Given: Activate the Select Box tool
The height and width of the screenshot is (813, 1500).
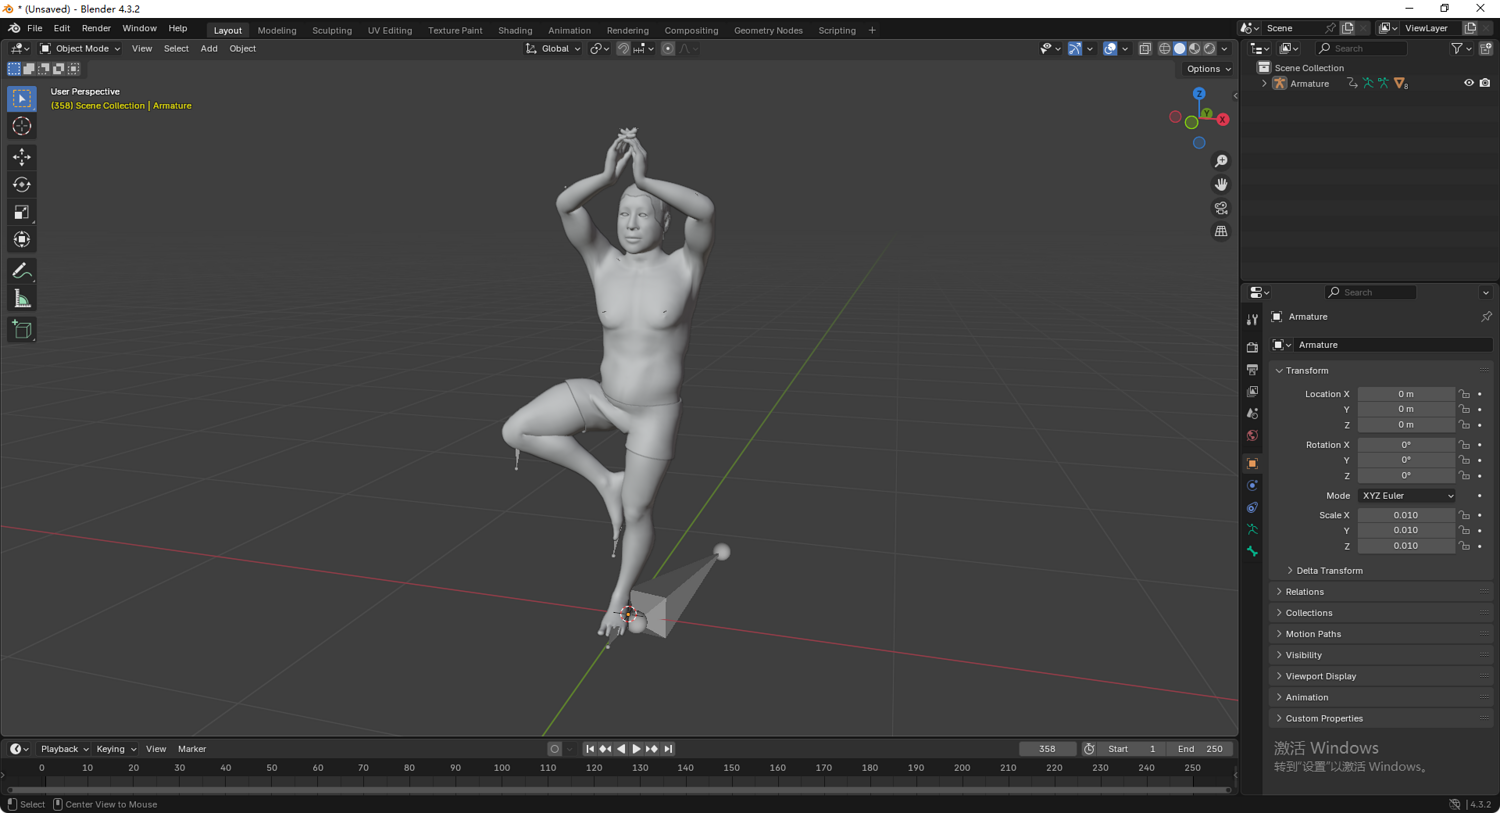Looking at the screenshot, I should [x=22, y=99].
